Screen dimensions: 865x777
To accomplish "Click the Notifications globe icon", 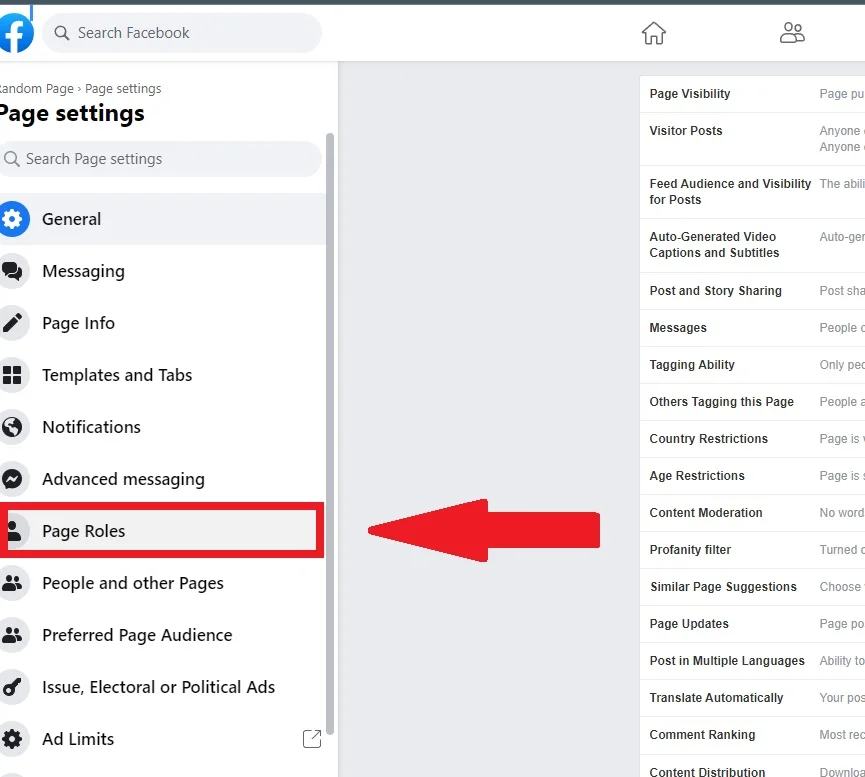I will (13, 427).
